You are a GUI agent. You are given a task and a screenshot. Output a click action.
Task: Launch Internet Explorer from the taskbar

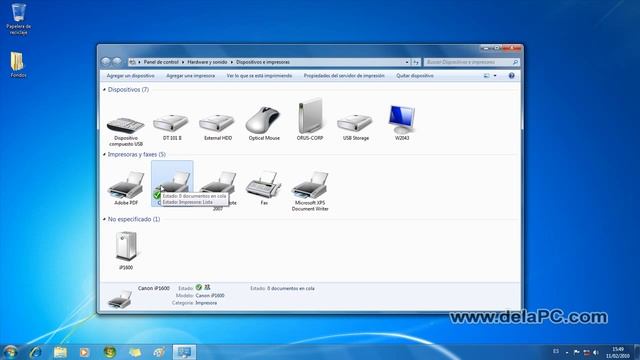[x=36, y=352]
